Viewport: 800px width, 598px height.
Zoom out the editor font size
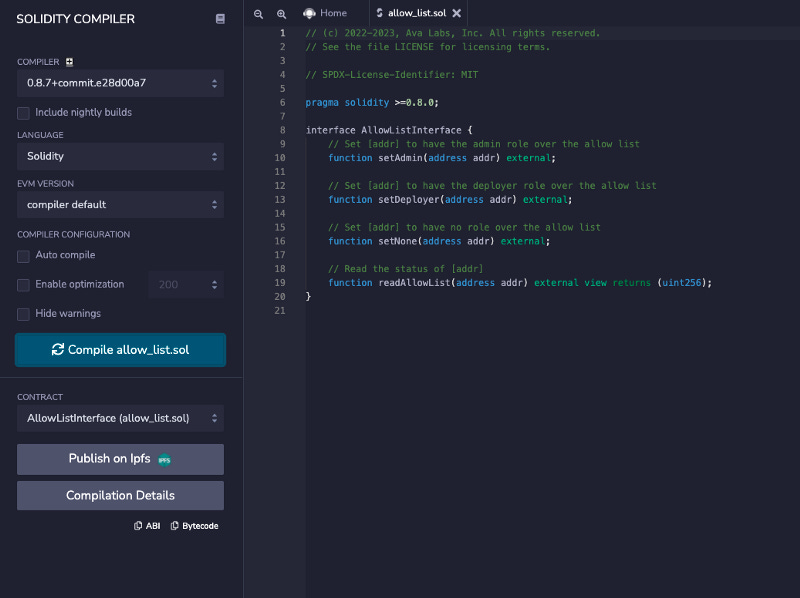click(x=259, y=14)
